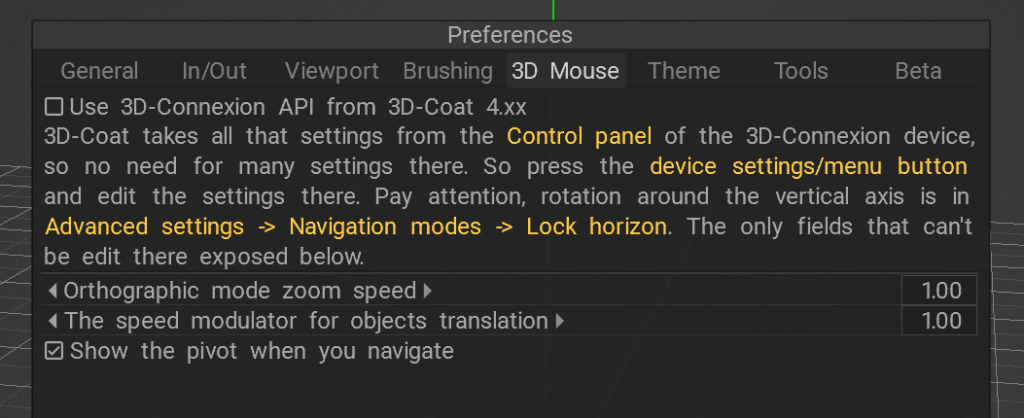Switch to the Beta tab
Viewport: 1024px width, 418px height.
point(918,71)
